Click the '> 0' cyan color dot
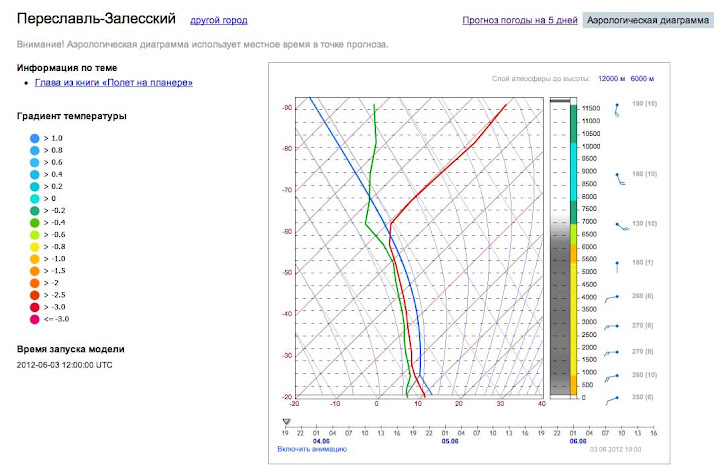The height and width of the screenshot is (471, 720). click(x=34, y=198)
